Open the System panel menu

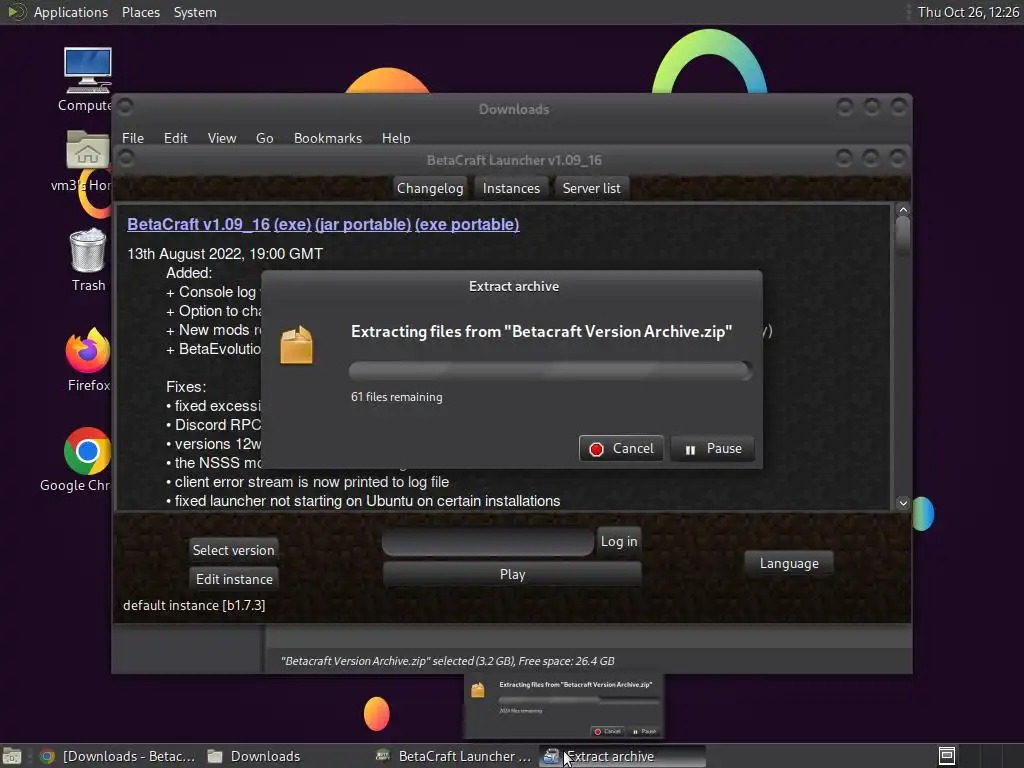pyautogui.click(x=195, y=12)
